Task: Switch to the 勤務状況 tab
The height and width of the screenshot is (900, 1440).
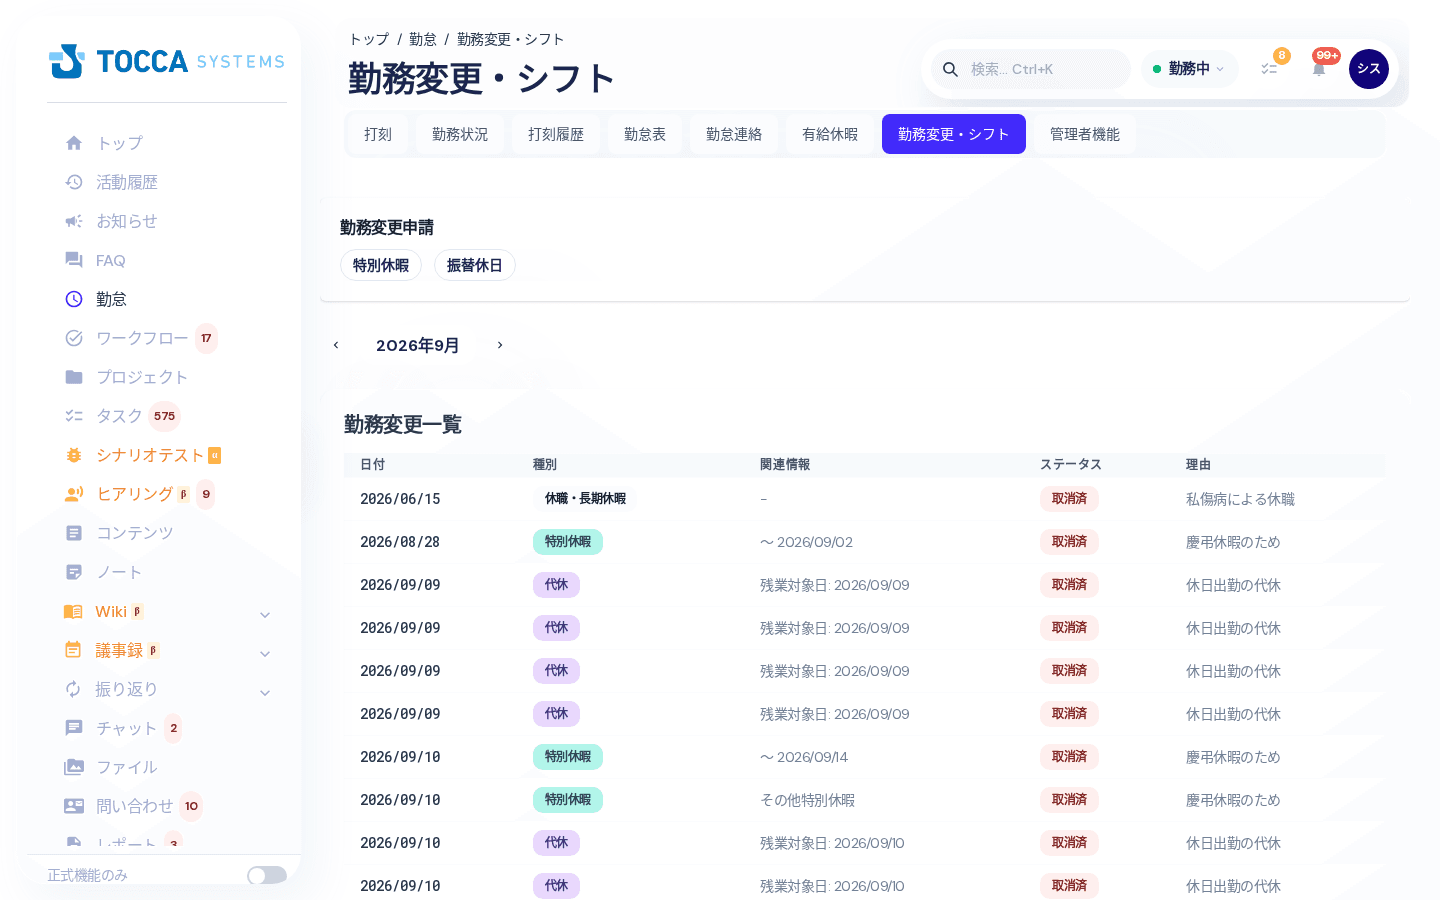Action: (x=460, y=134)
